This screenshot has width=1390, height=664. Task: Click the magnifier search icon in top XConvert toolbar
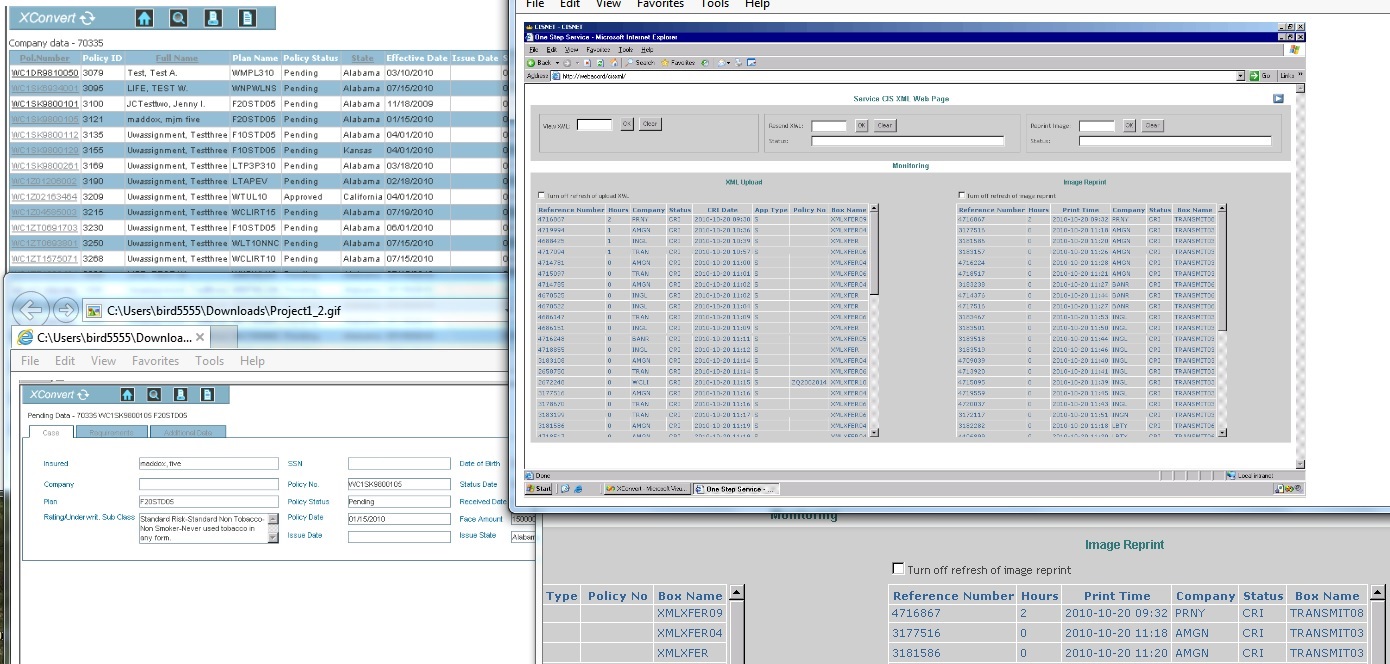[178, 18]
